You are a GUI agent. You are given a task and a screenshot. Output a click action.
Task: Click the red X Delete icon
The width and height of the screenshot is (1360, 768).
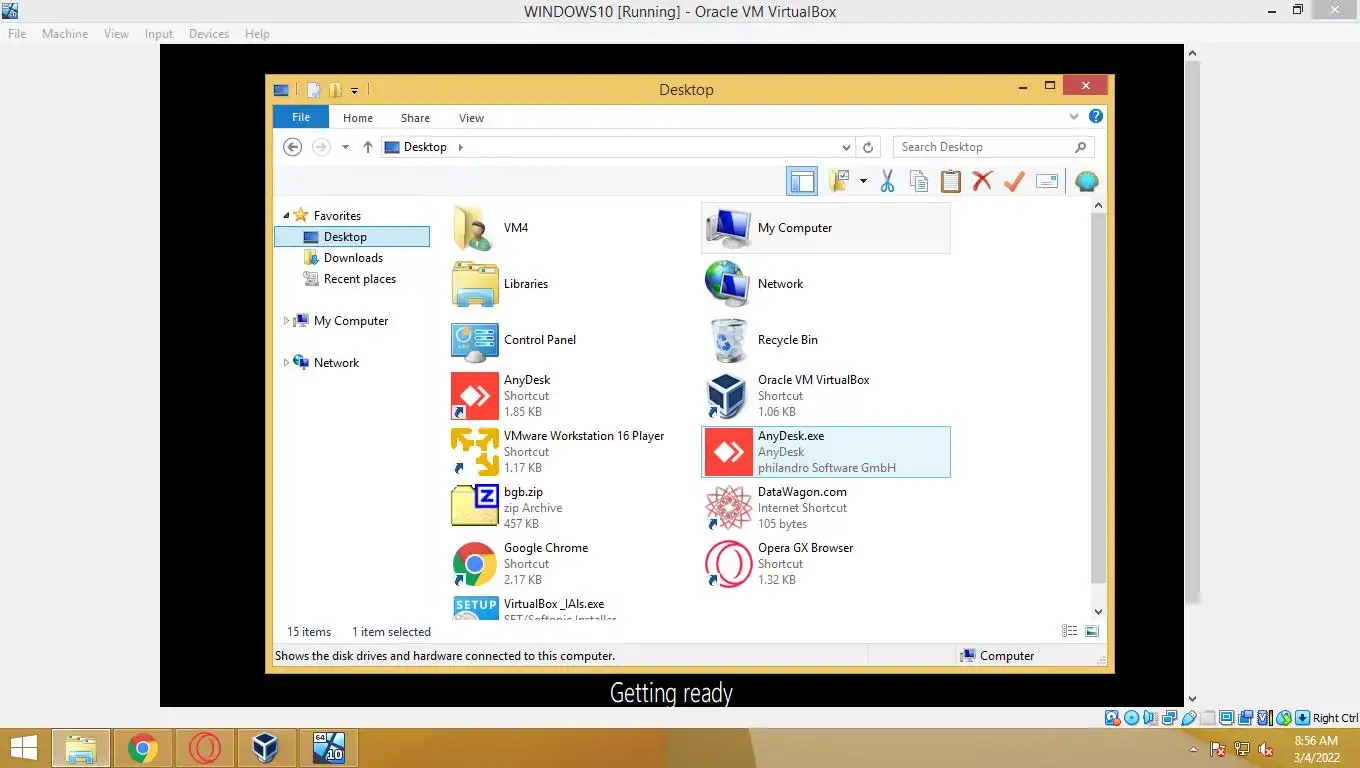982,181
